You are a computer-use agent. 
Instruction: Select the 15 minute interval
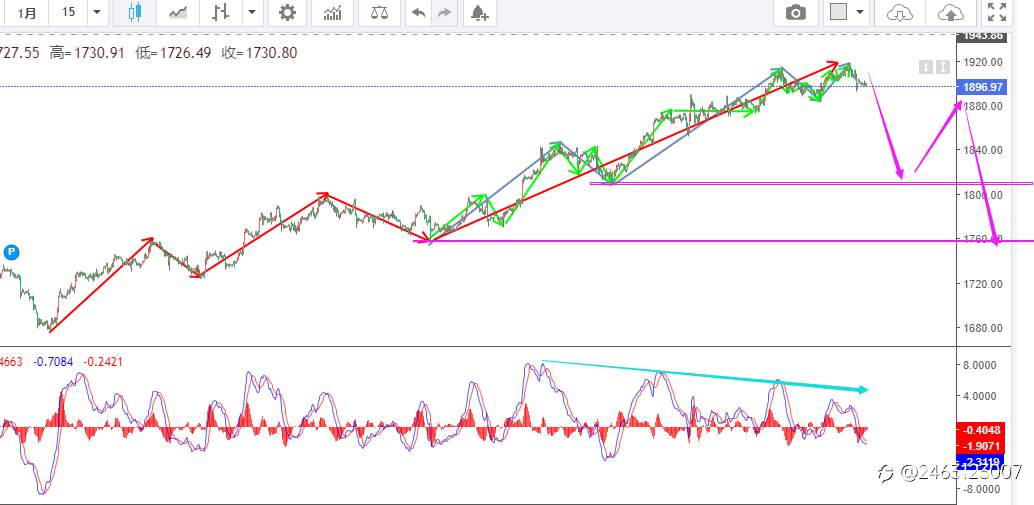[69, 12]
